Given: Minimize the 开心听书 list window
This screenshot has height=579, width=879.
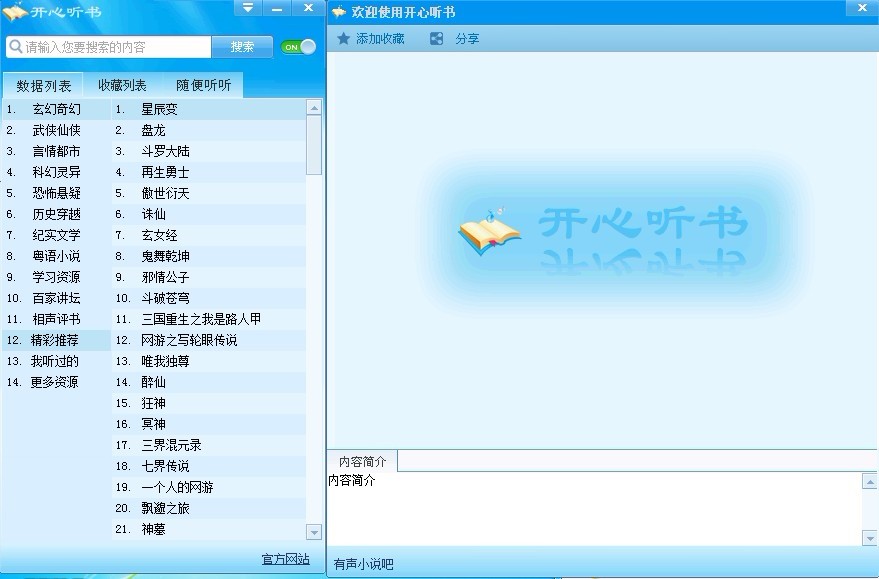Looking at the screenshot, I should point(277,7).
